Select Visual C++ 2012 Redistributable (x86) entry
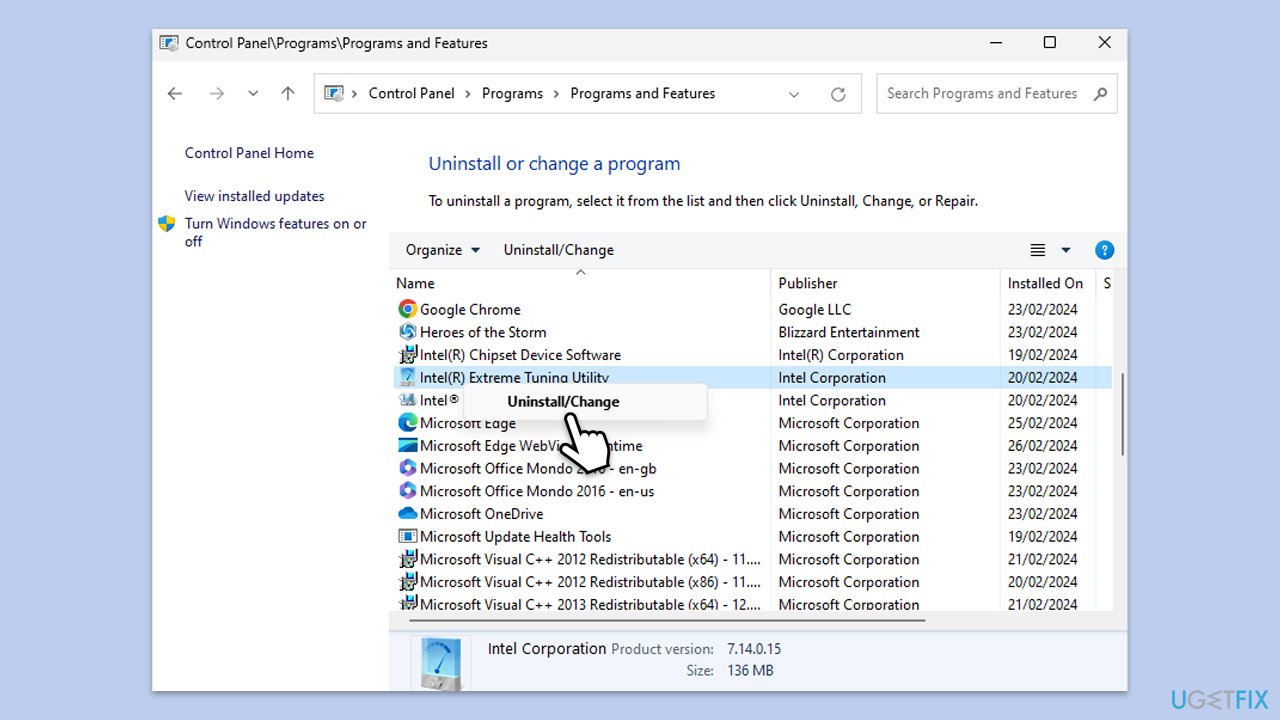The width and height of the screenshot is (1280, 720). 590,582
